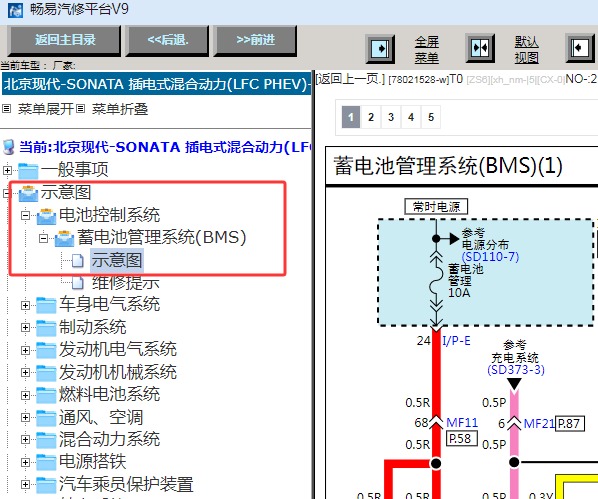Click the left-arrow panel icon after 默认视图

tap(580, 48)
